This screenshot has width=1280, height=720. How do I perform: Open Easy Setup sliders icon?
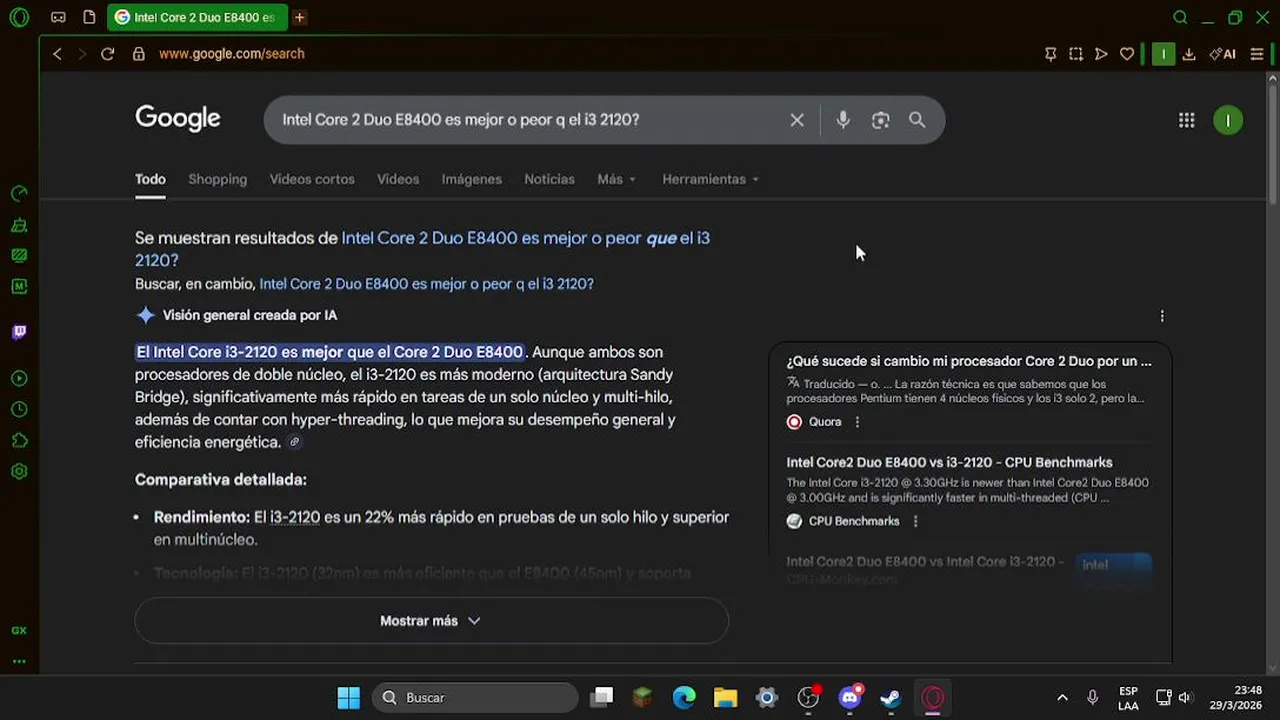pos(1257,54)
